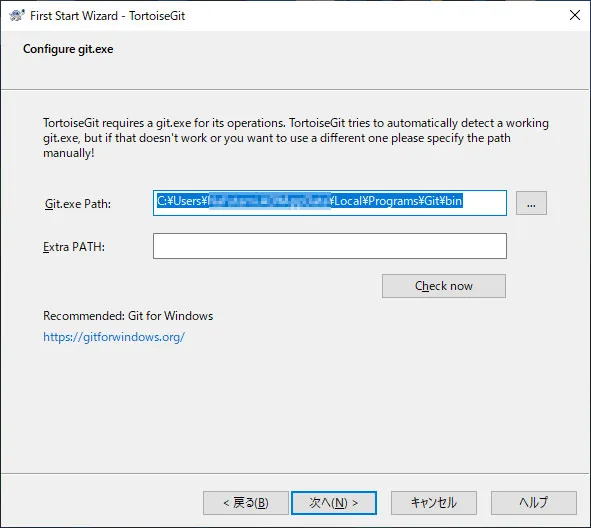The image size is (591, 528).
Task: Click the Check now button
Action: tap(444, 286)
